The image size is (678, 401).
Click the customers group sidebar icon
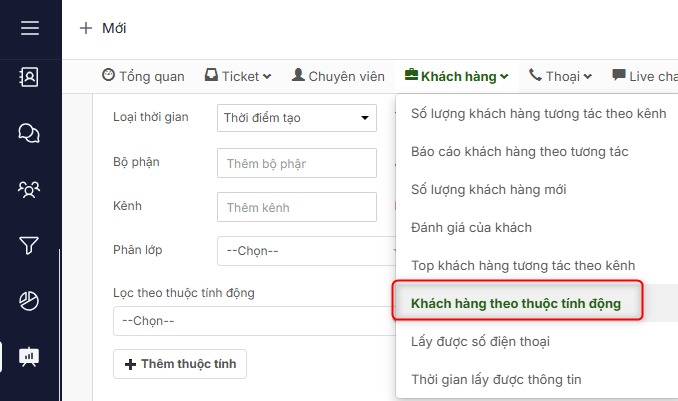[x=30, y=188]
